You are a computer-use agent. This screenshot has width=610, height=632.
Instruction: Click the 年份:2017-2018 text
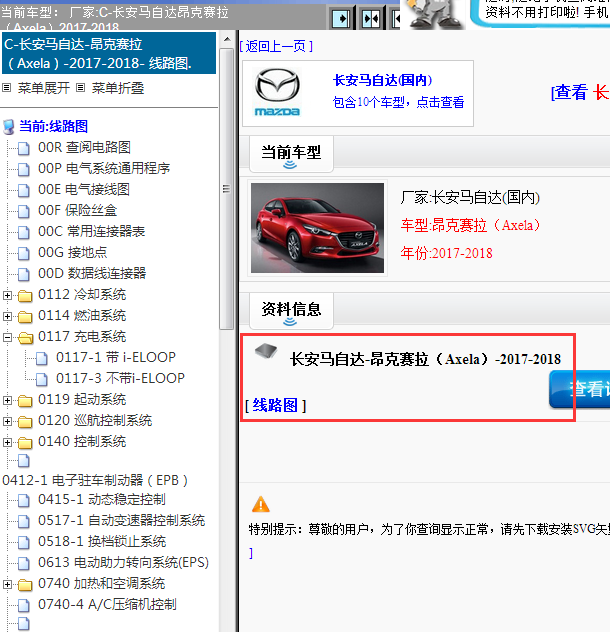tap(446, 253)
